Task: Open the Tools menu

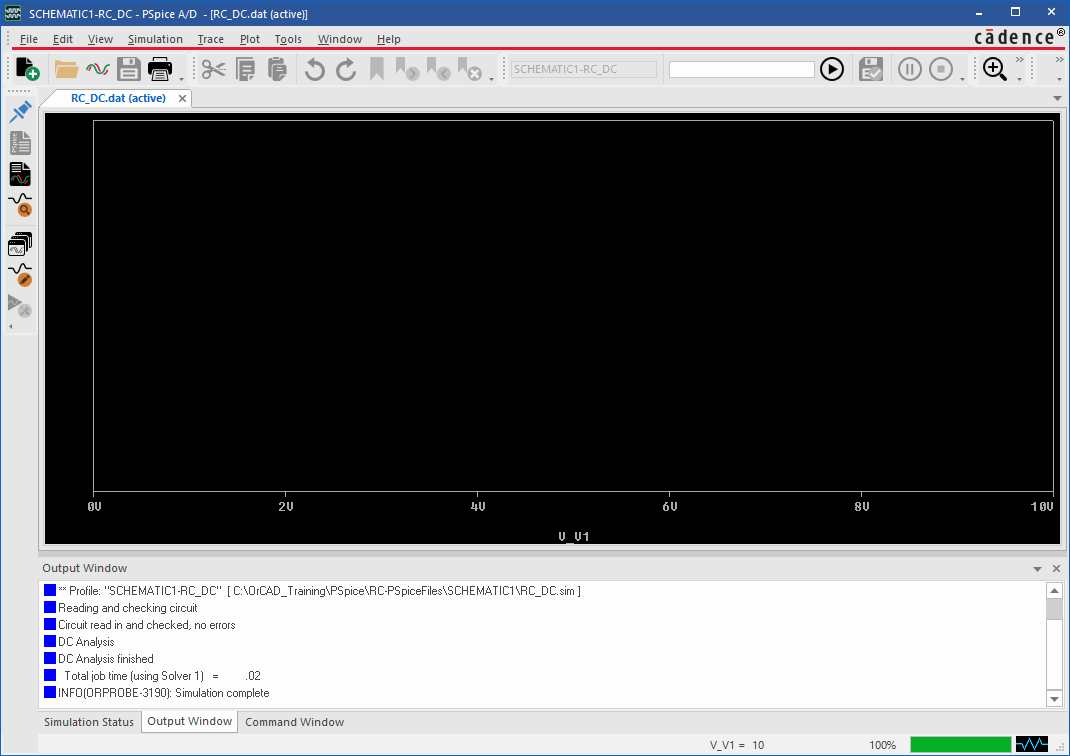Action: [288, 39]
